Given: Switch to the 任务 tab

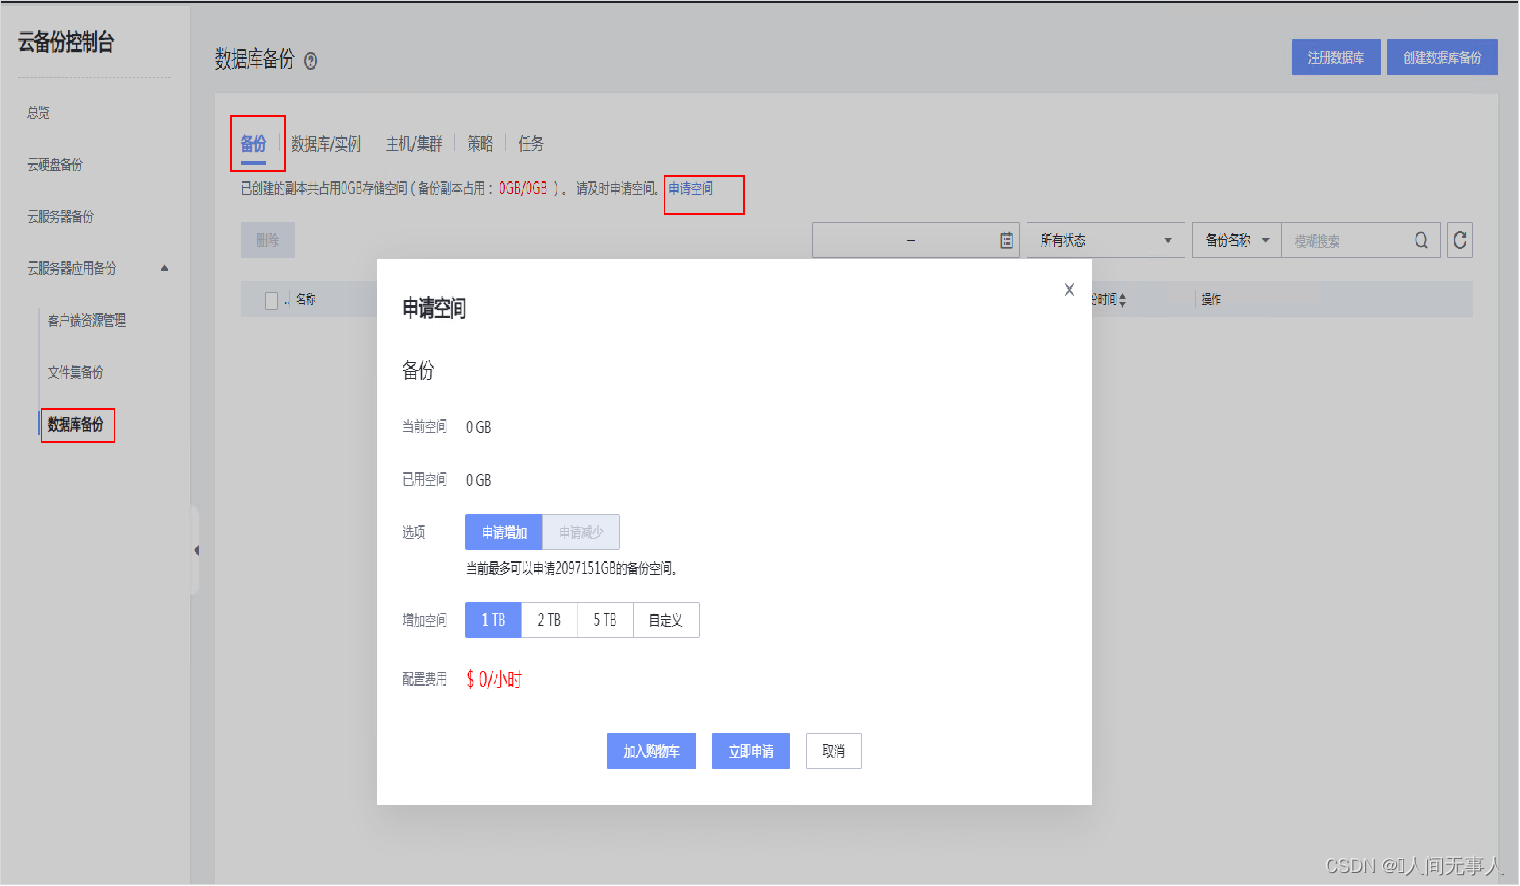Looking at the screenshot, I should [x=531, y=144].
